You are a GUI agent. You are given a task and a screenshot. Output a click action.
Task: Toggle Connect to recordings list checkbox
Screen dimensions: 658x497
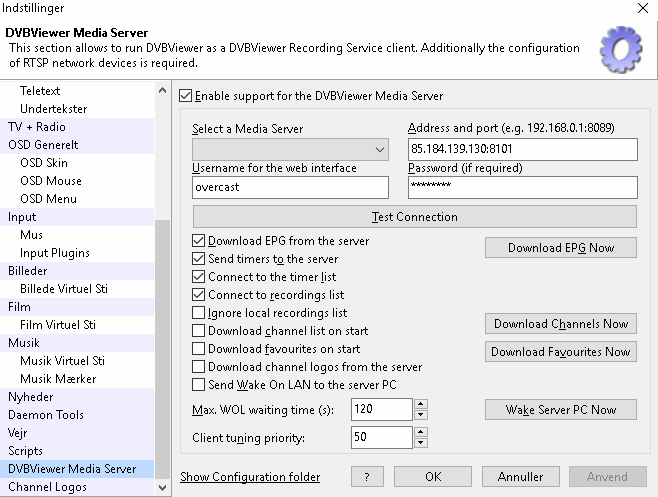pyautogui.click(x=198, y=295)
